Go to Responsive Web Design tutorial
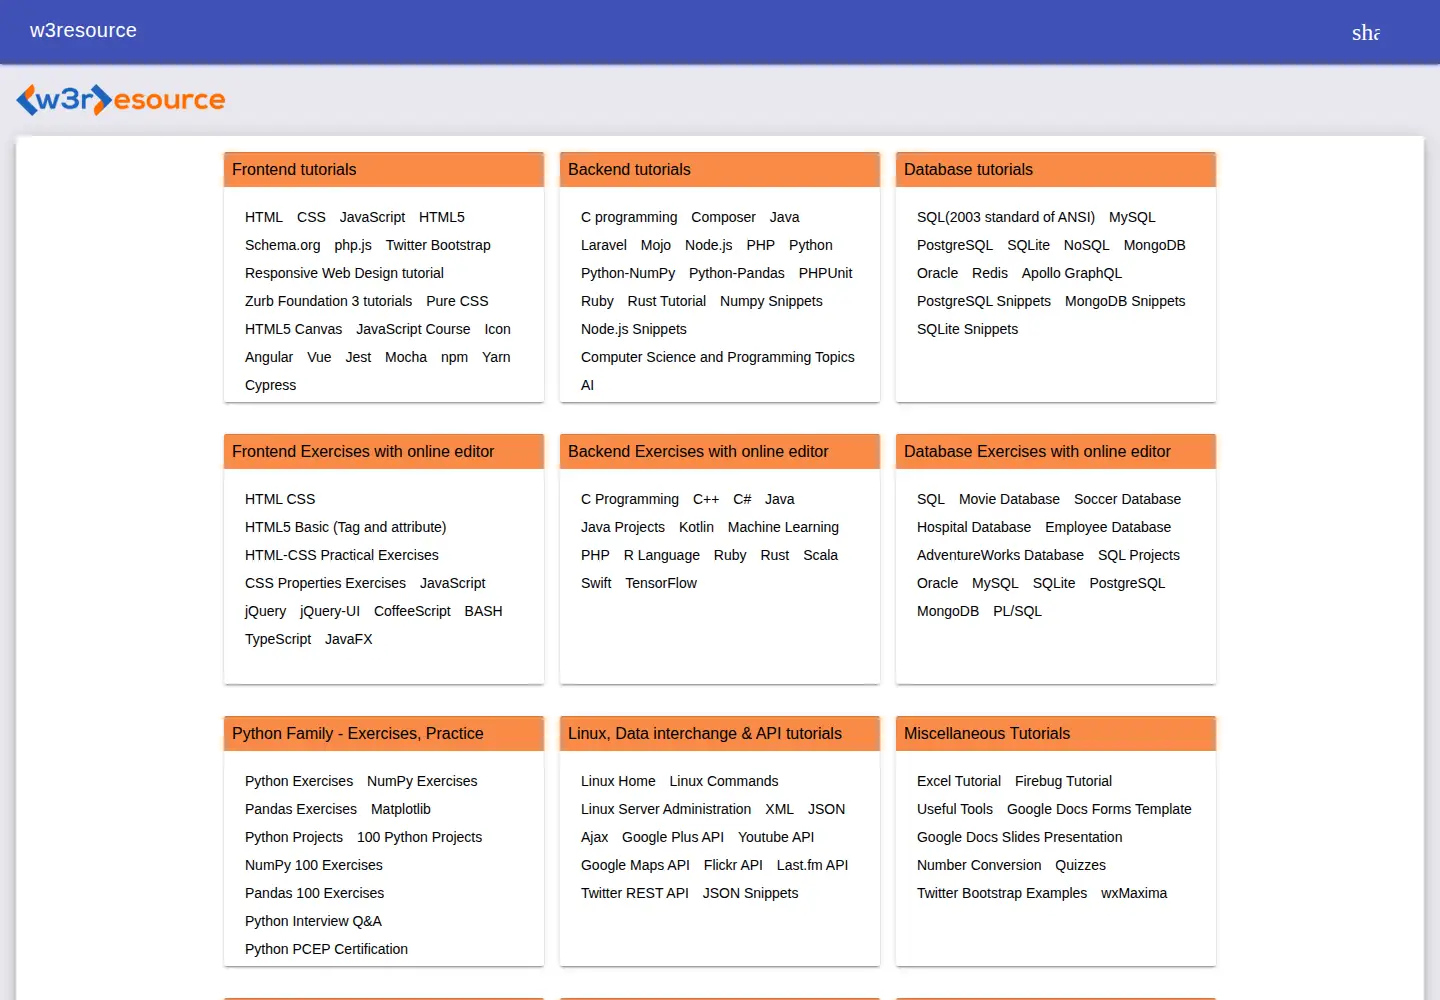The image size is (1440, 1000). tap(344, 273)
